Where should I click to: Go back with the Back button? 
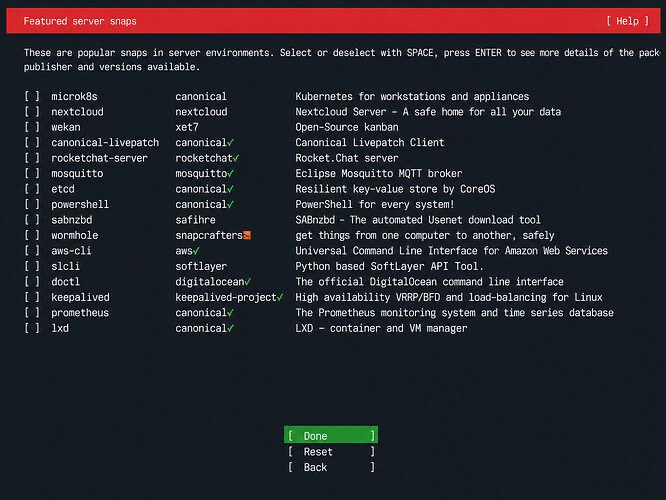[x=331, y=467]
